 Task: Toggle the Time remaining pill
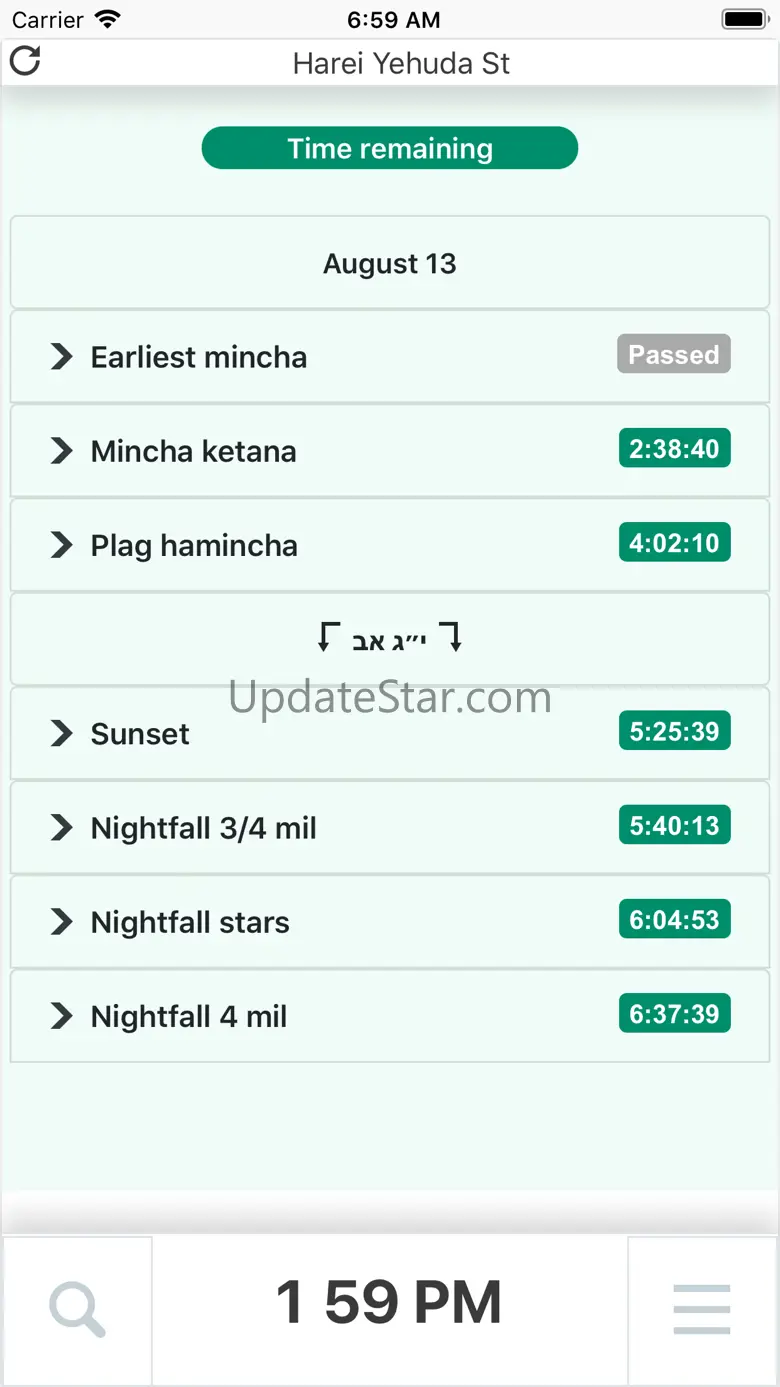390,149
